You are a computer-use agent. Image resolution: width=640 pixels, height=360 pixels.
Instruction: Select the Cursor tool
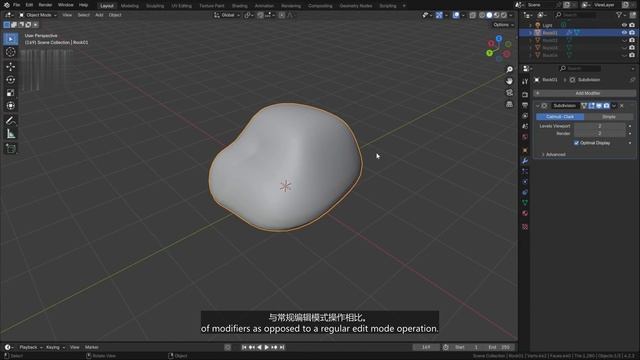11,52
